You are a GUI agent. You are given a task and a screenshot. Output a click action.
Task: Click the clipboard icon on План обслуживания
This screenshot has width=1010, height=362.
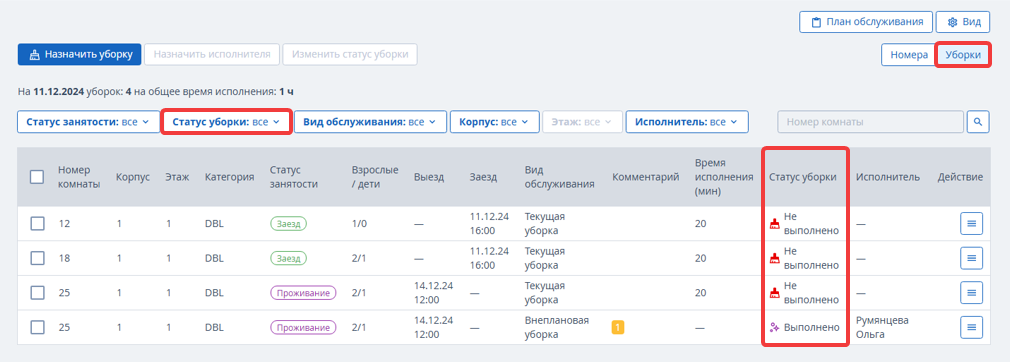[816, 22]
